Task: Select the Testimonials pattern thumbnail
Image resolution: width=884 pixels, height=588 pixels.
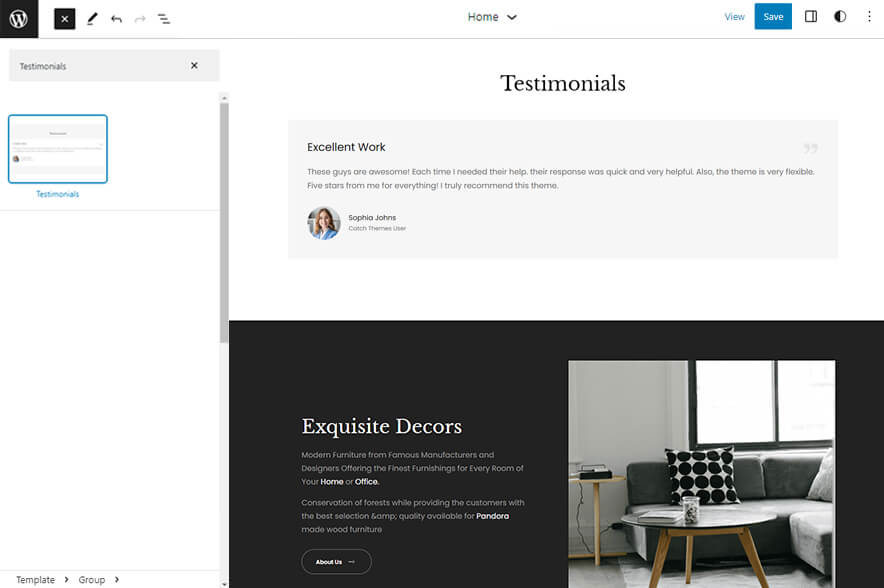Action: pyautogui.click(x=57, y=148)
